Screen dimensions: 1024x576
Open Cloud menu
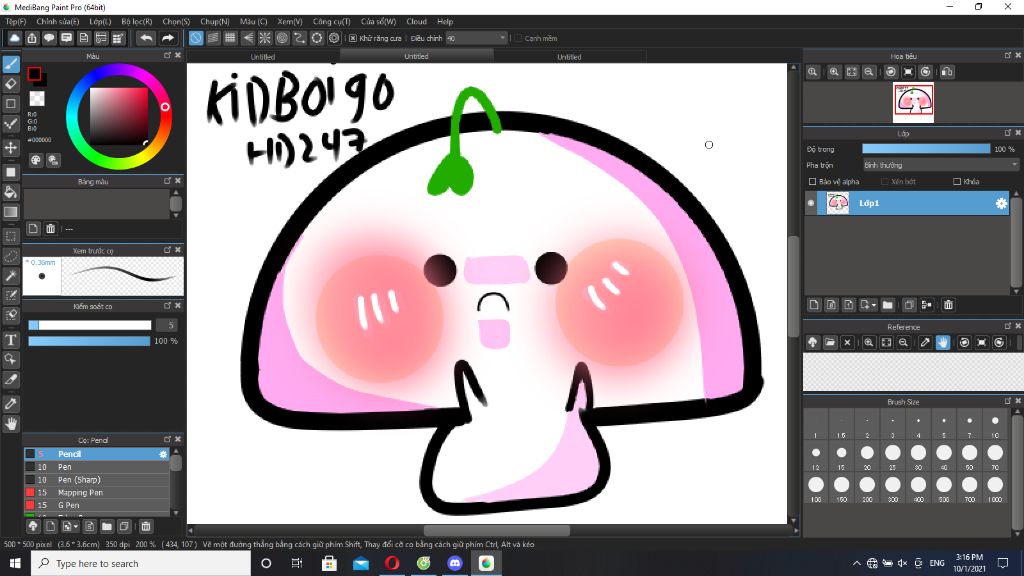(416, 22)
